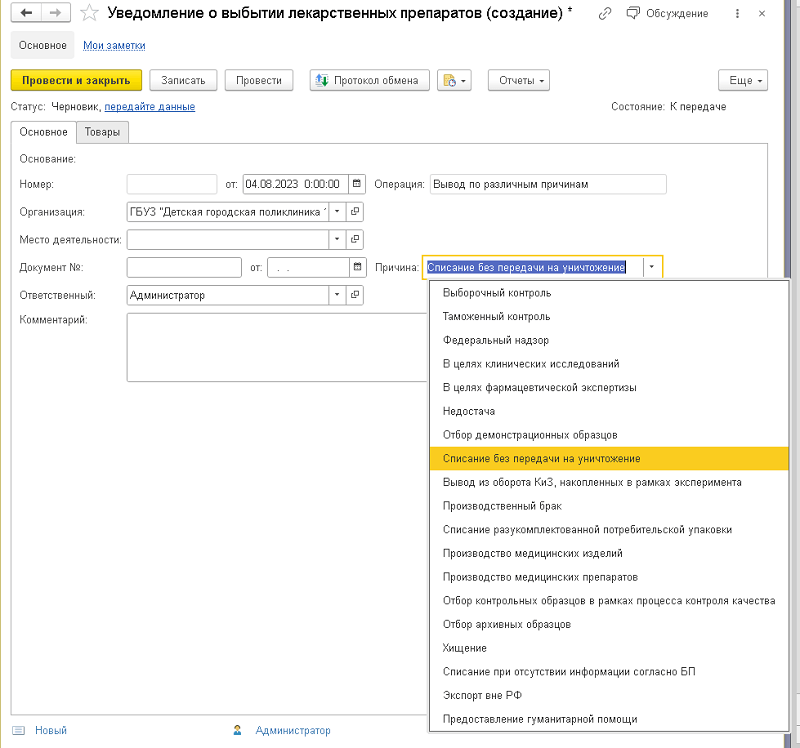Open the calendar picker next to date 04.08.2023

click(357, 184)
